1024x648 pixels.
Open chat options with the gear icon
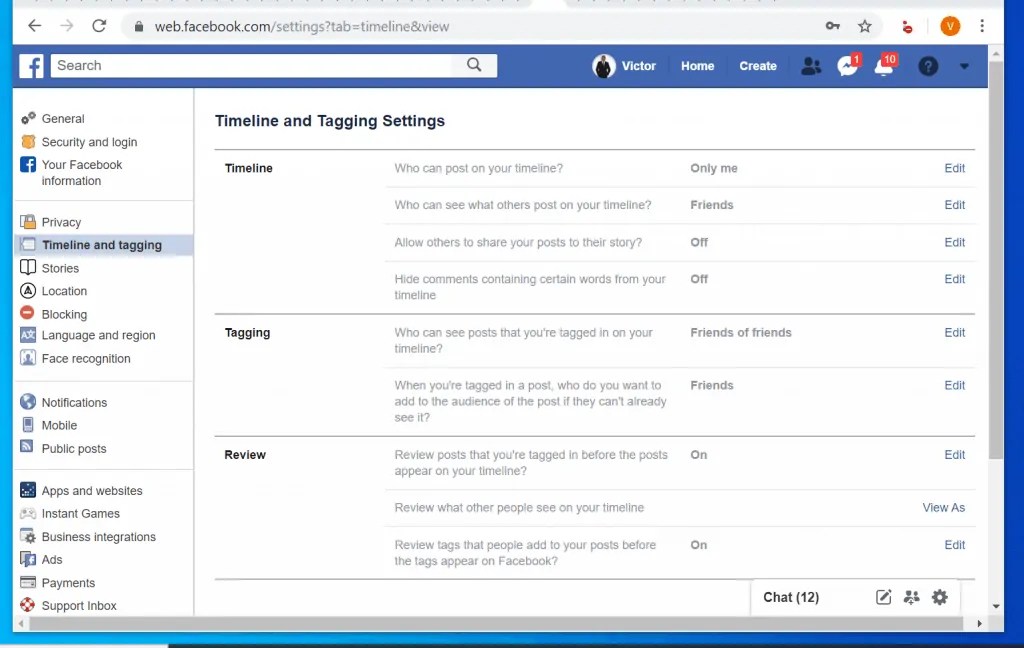point(939,597)
